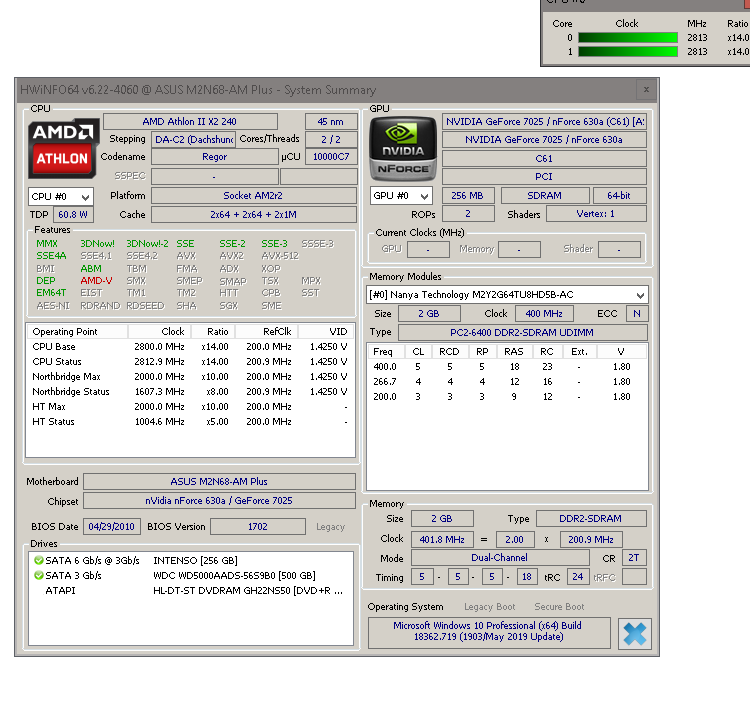Image resolution: width=750 pixels, height=712 pixels.
Task: Click the VID column header
Action: click(x=326, y=331)
